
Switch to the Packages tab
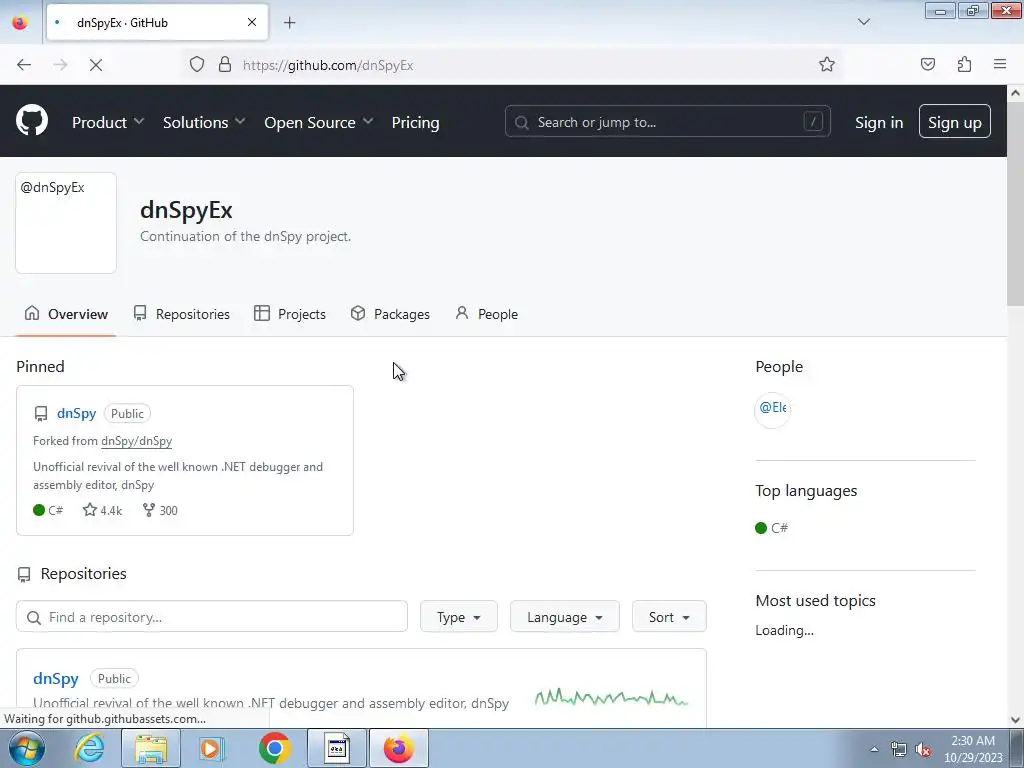coord(391,314)
